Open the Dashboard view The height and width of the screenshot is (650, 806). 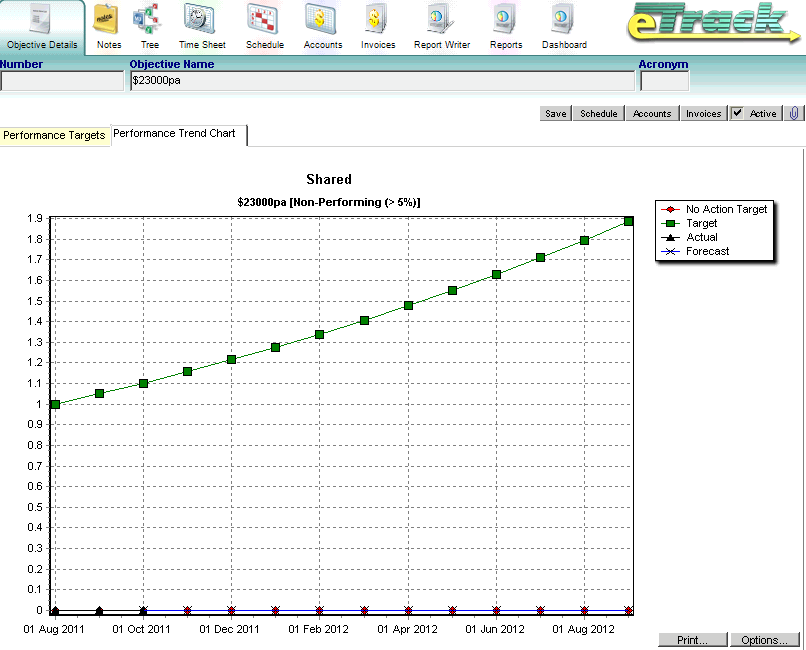pyautogui.click(x=563, y=25)
